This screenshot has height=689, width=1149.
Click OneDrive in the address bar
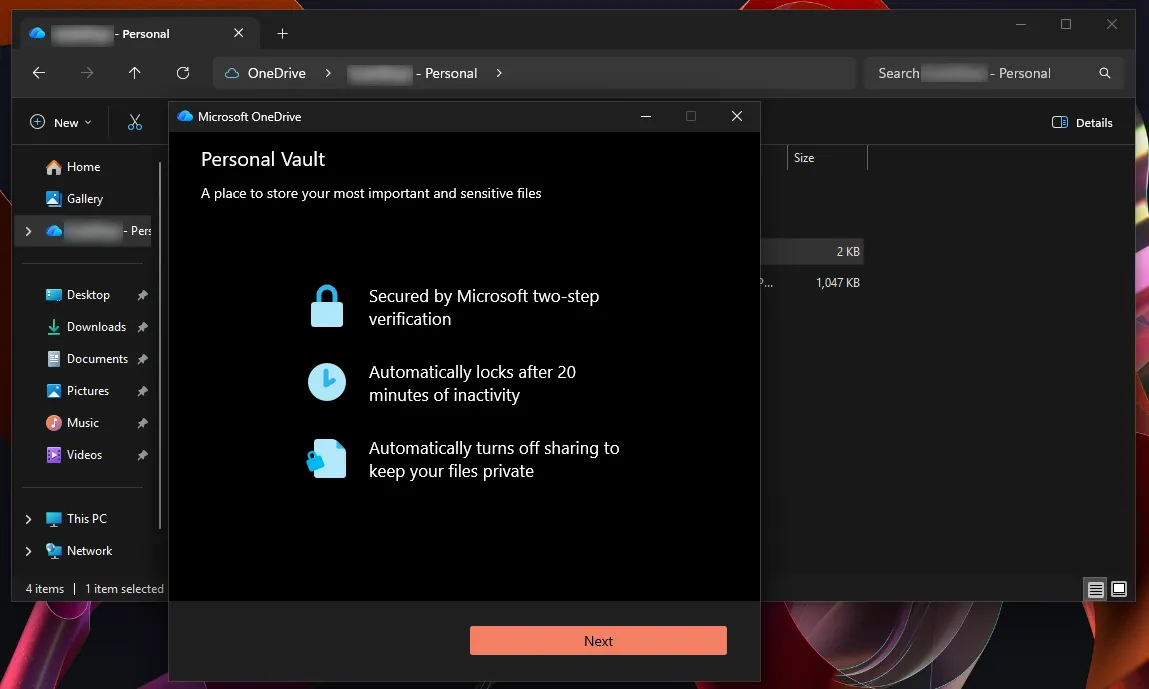tap(276, 73)
